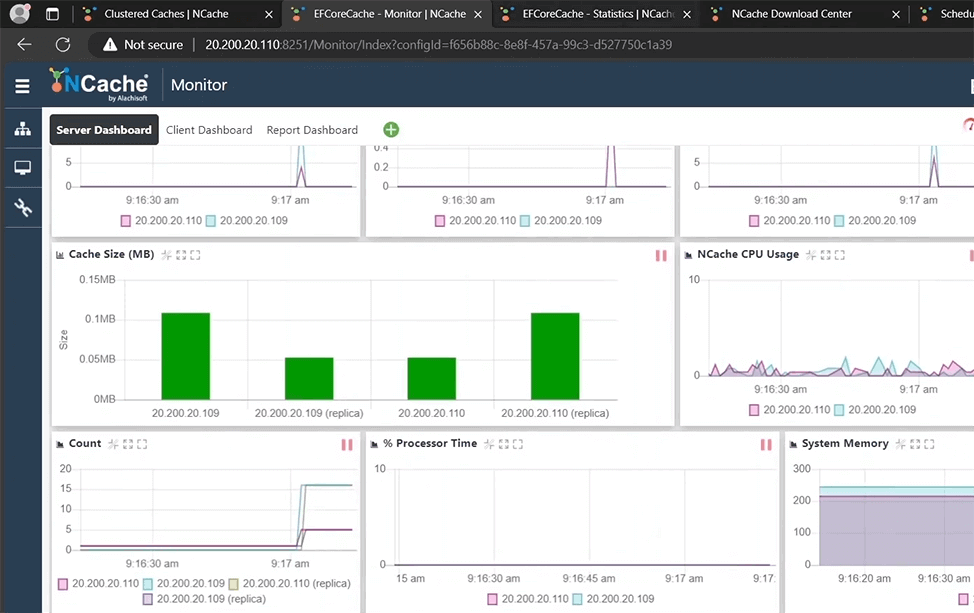The width and height of the screenshot is (974, 613).
Task: Click the pin icon beside System Memory
Action: [900, 444]
